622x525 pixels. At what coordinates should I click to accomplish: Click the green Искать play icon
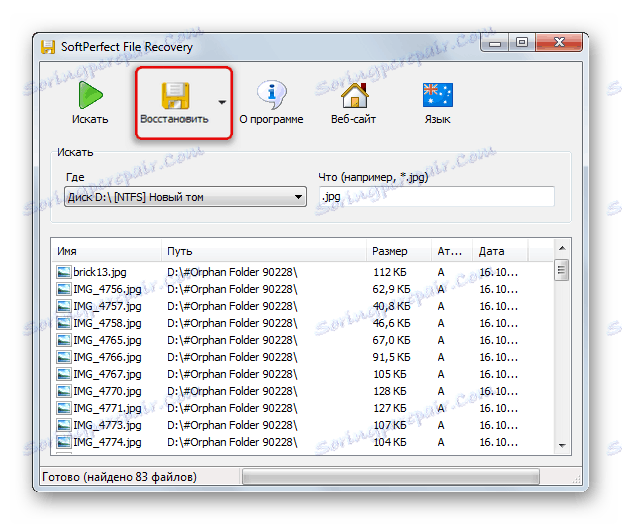[90, 95]
